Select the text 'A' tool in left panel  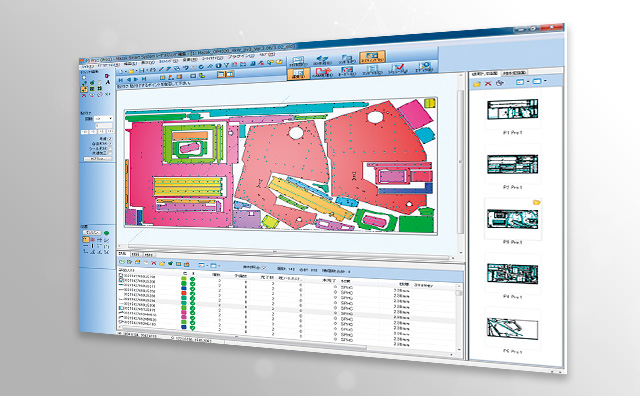tap(108, 82)
